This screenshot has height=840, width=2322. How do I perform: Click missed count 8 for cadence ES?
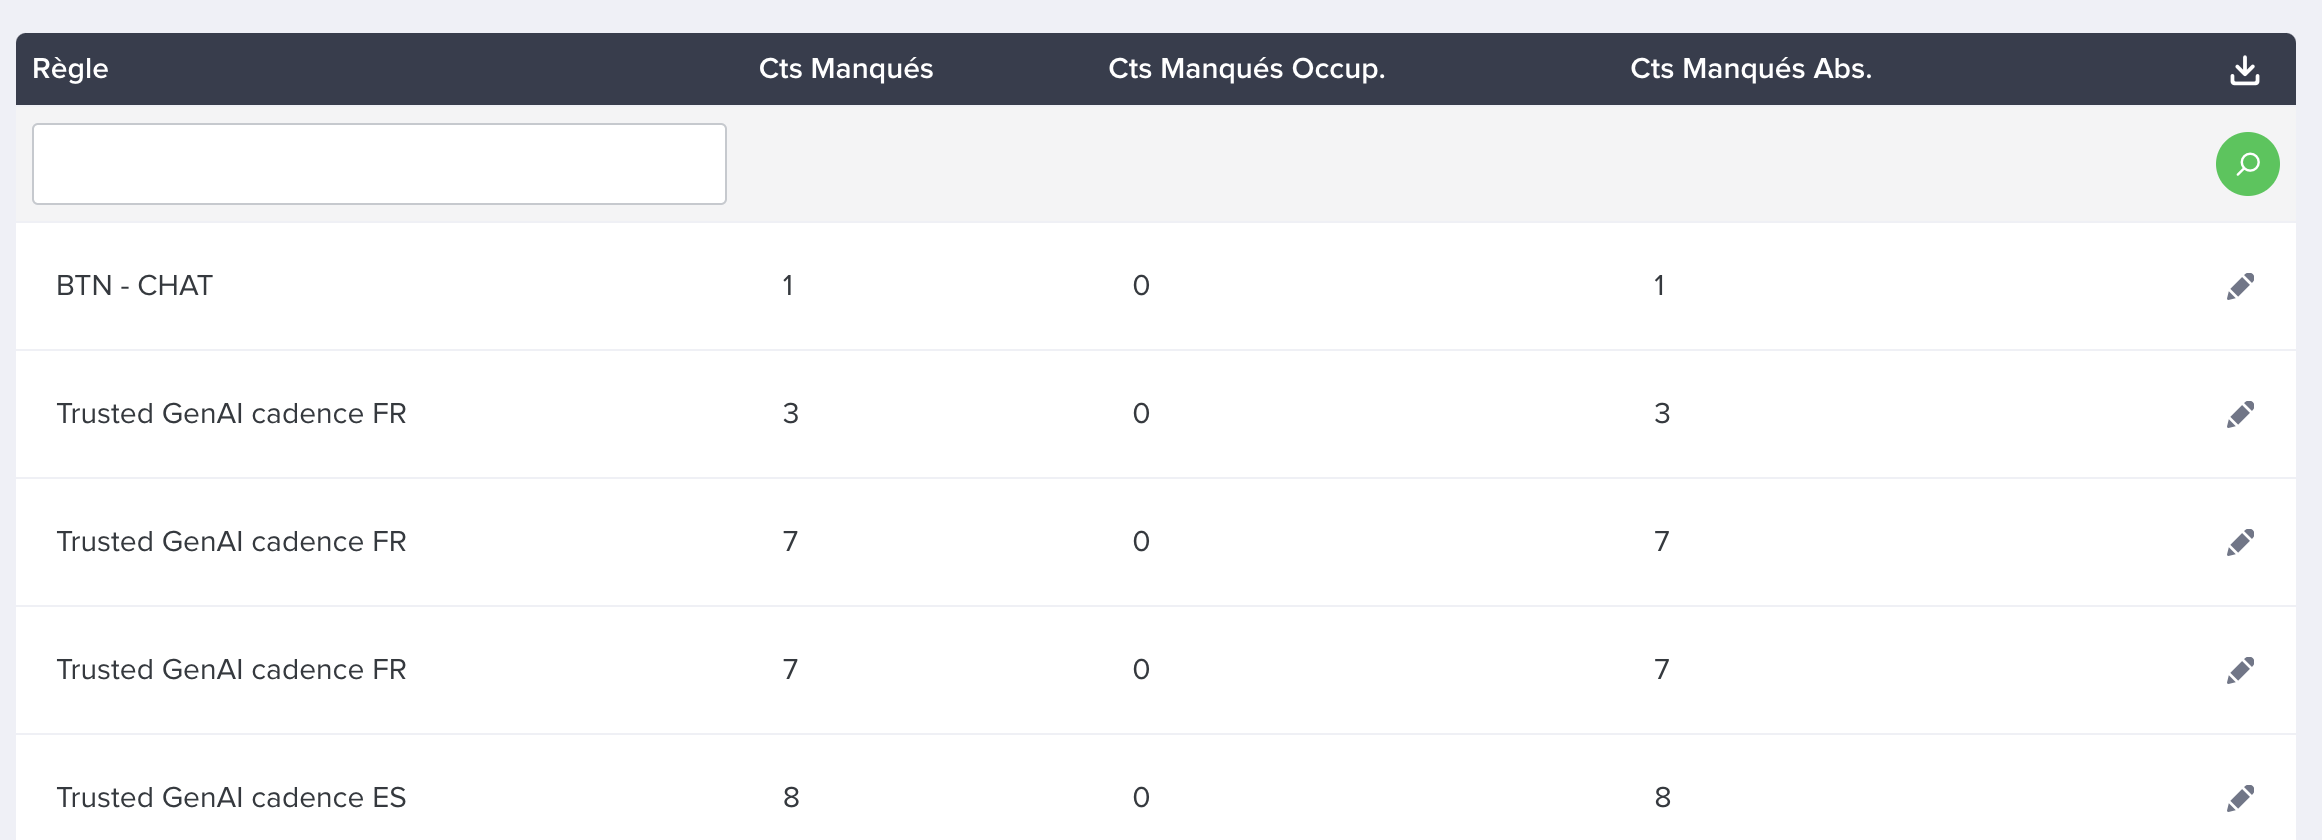pyautogui.click(x=791, y=798)
